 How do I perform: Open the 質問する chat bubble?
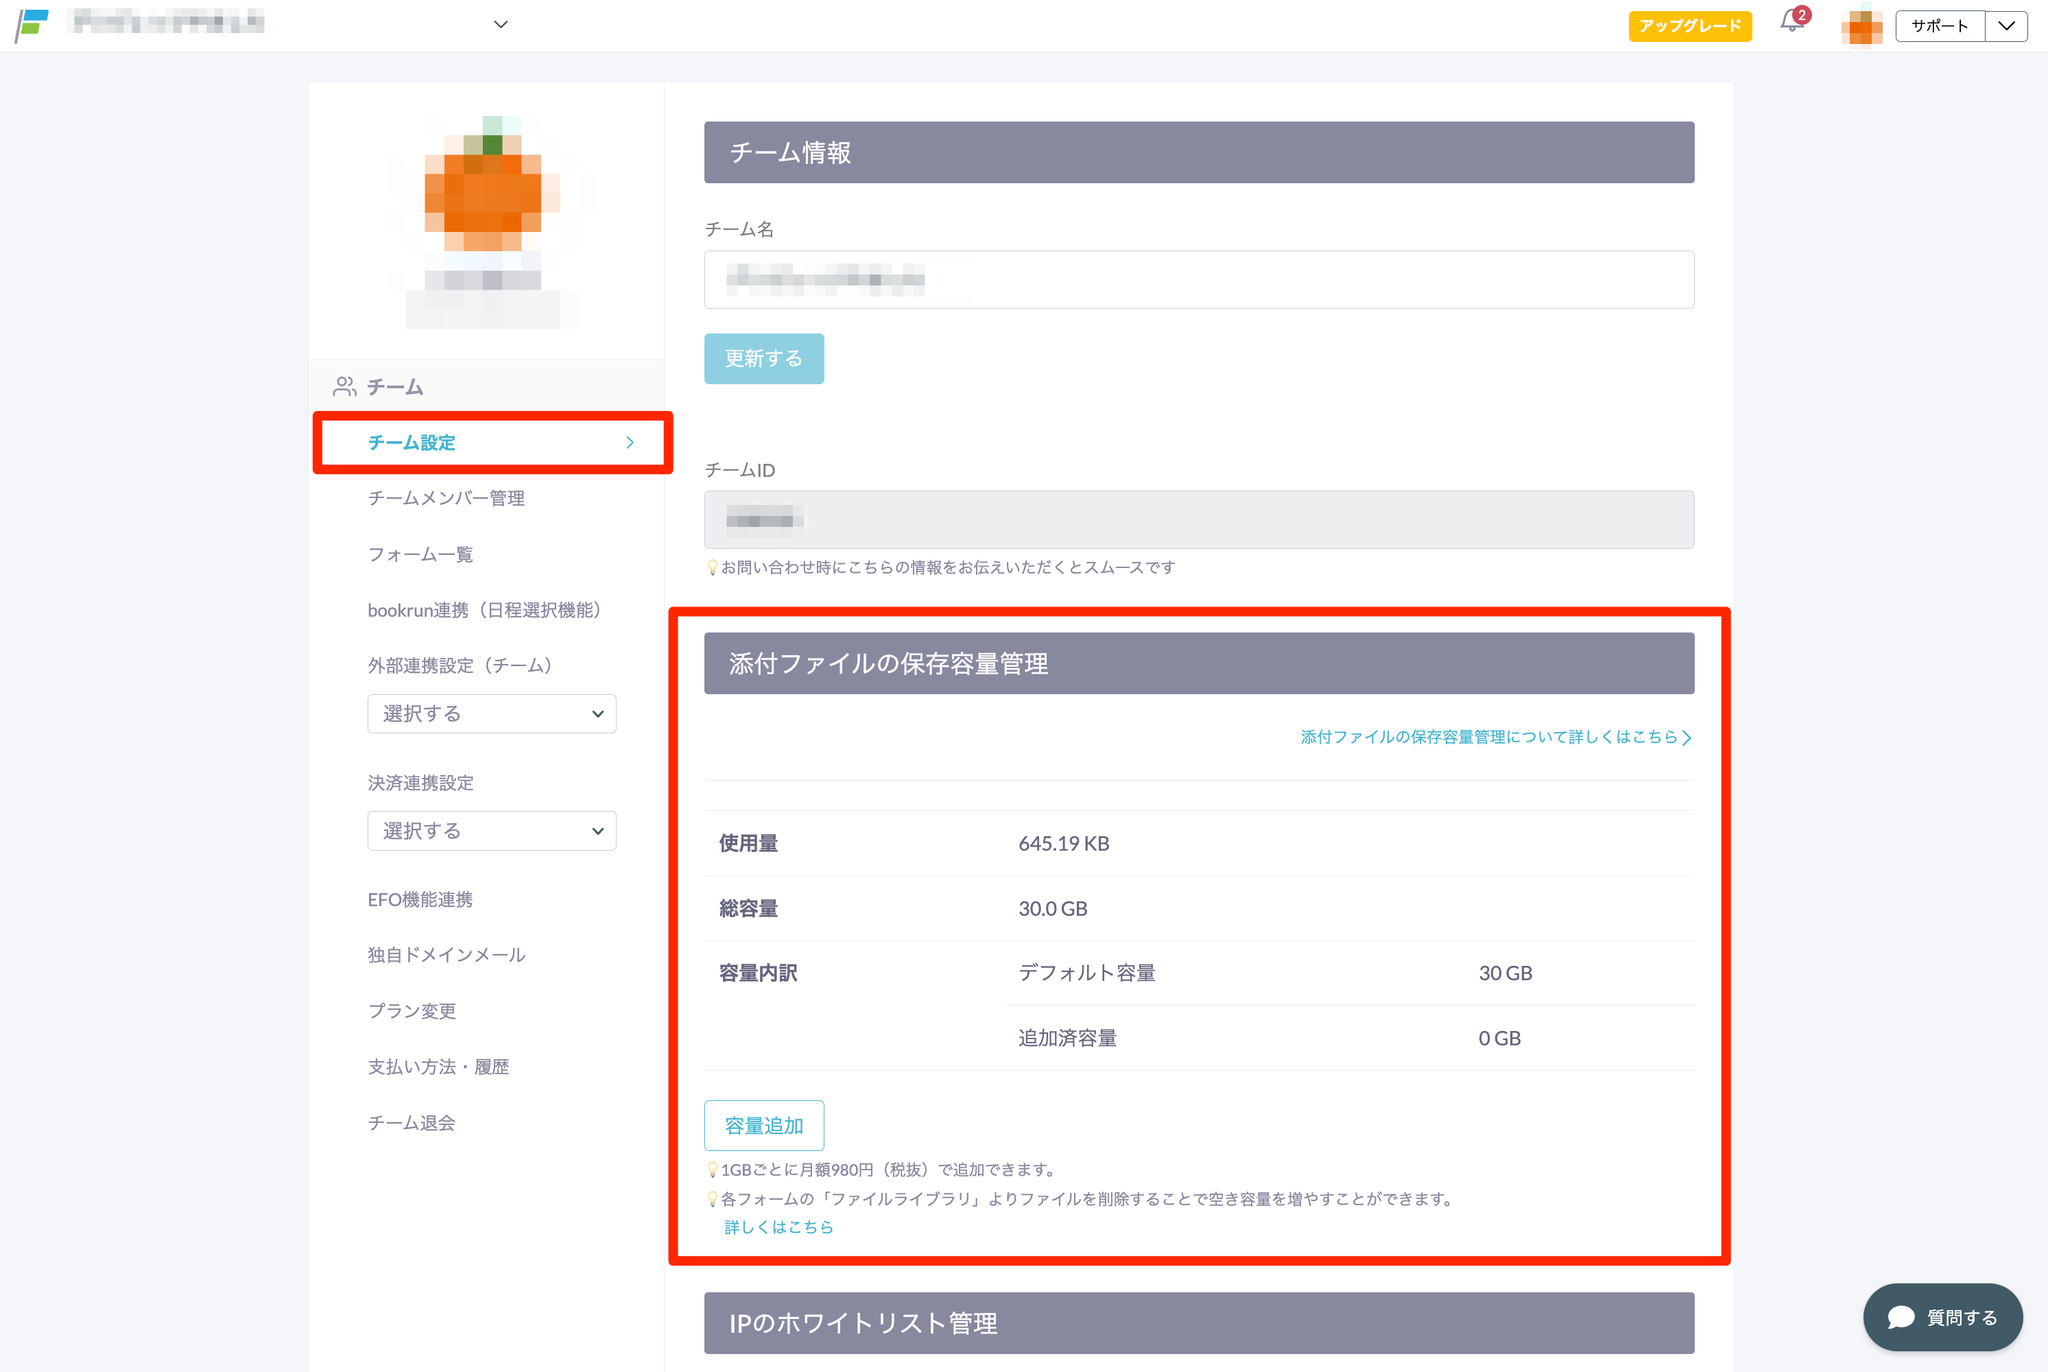point(1942,1317)
